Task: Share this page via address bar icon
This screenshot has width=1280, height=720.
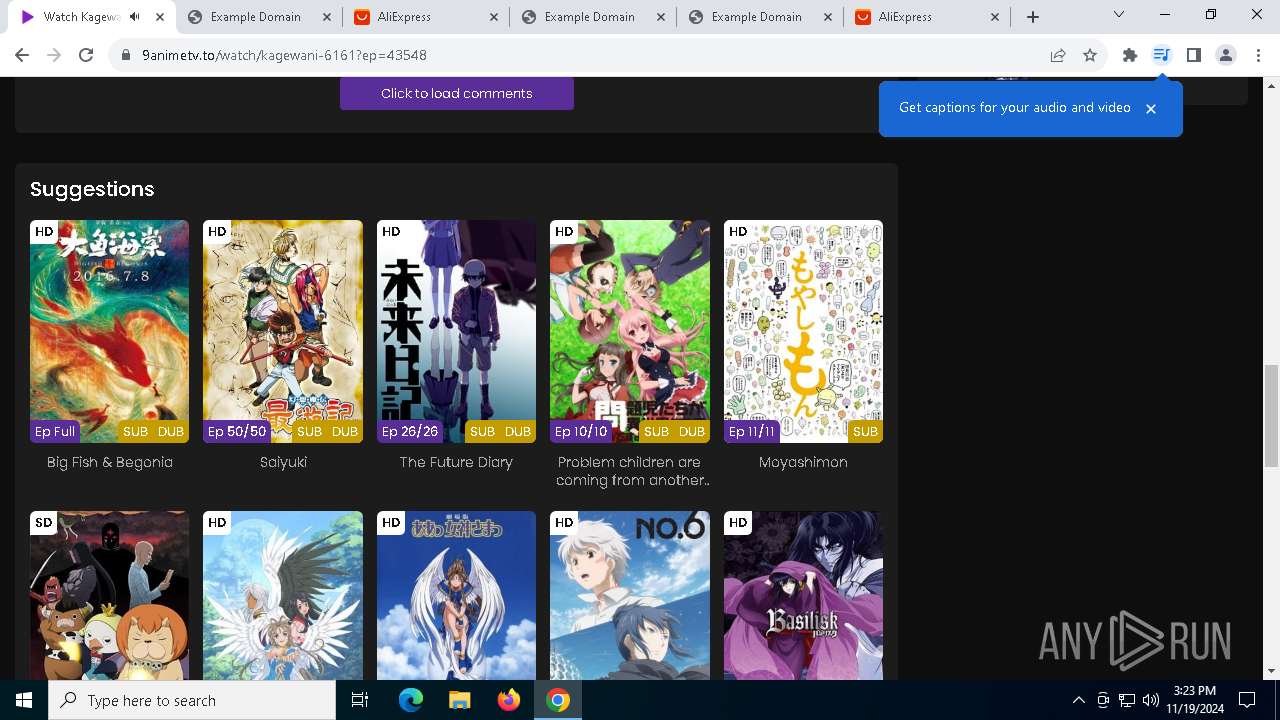Action: 1058,55
